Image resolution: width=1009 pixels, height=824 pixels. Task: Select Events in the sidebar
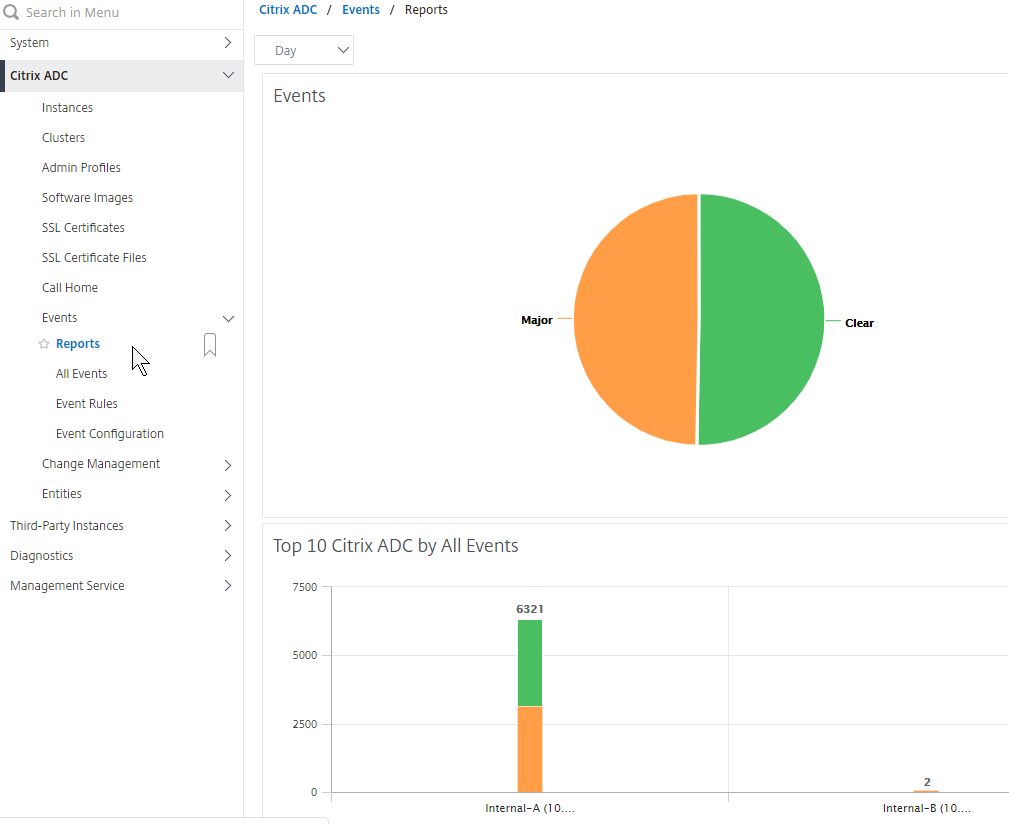pos(59,318)
